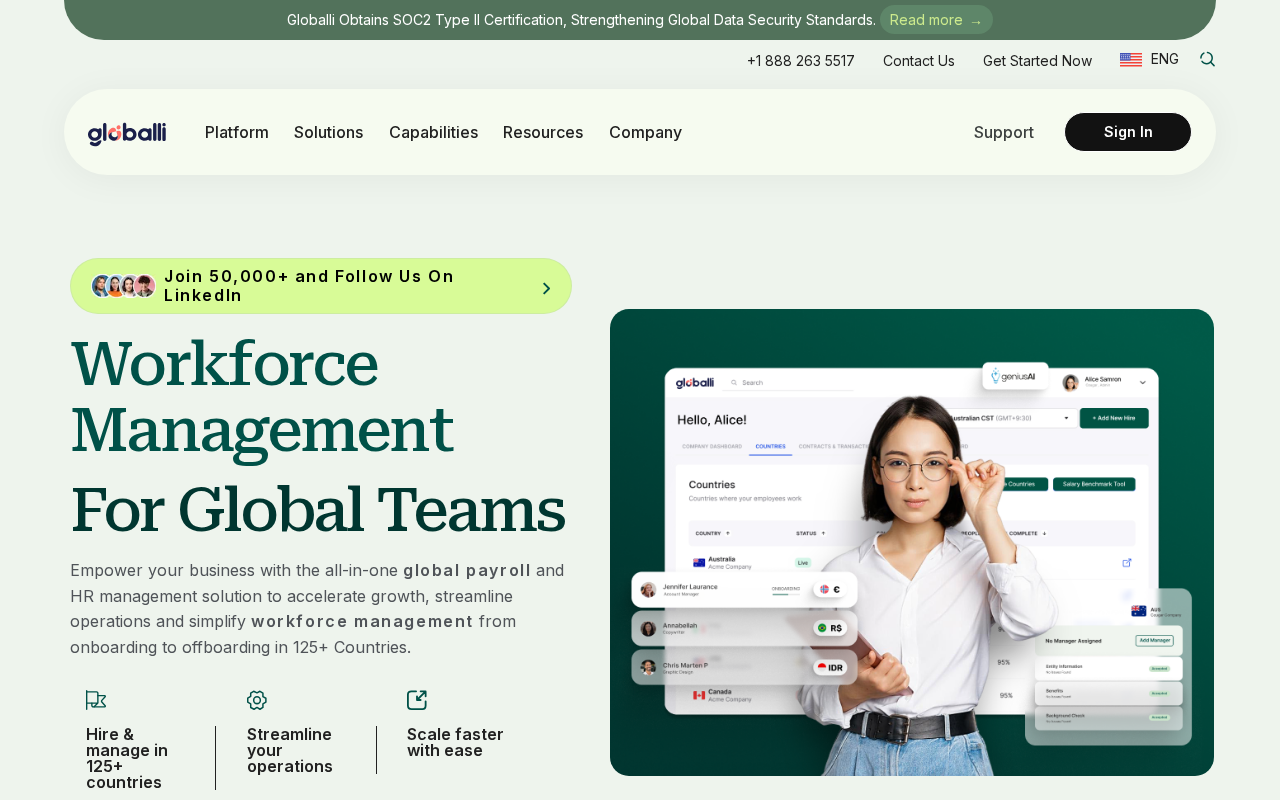
Task: Open the Platform menu
Action: (237, 132)
